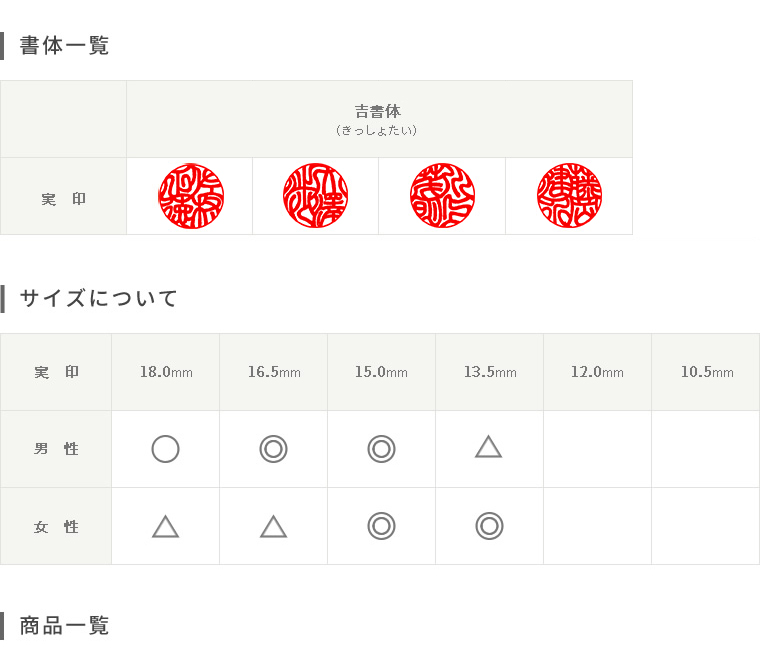This screenshot has width=760, height=666.
Task: Click the triangle for 男性 13.5mm
Action: pyautogui.click(x=488, y=447)
